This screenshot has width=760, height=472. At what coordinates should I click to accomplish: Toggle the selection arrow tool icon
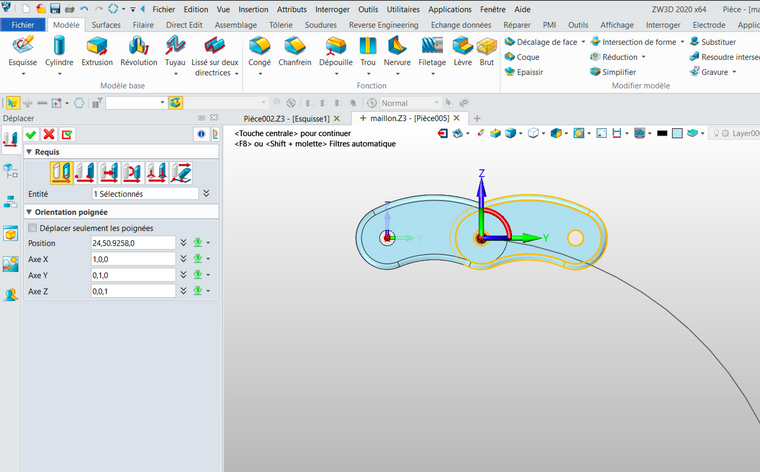[x=13, y=103]
